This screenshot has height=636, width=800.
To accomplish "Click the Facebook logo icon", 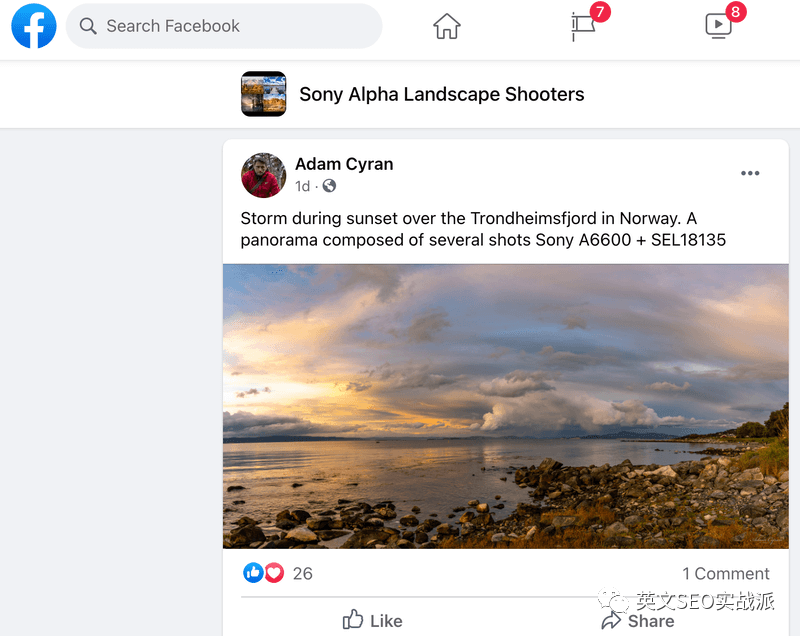I will 34,26.
